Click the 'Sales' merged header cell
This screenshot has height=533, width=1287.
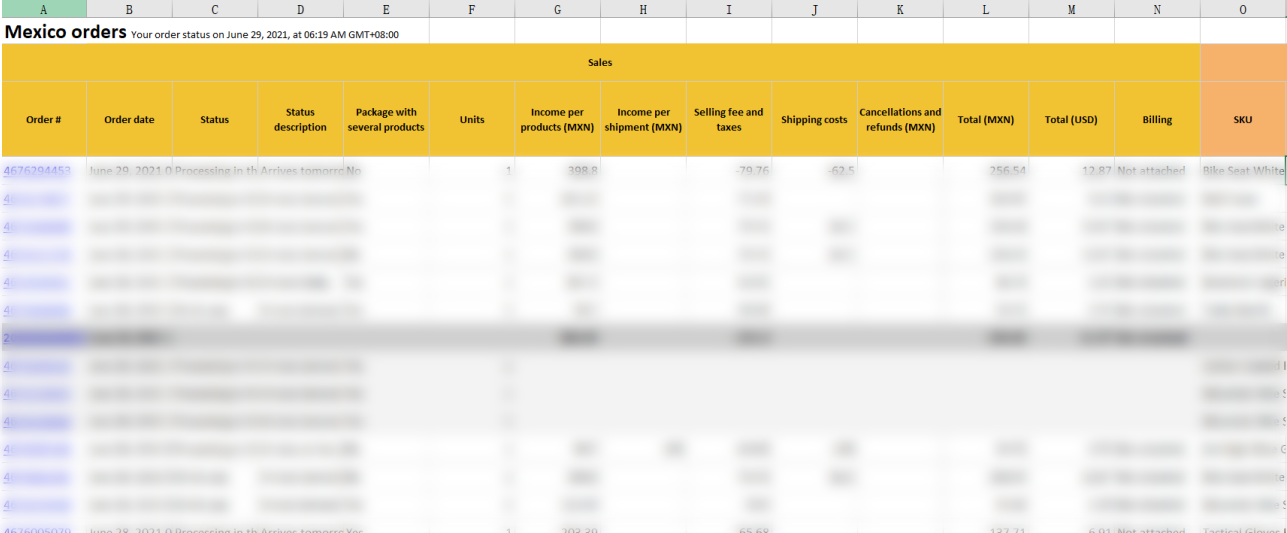click(x=600, y=62)
